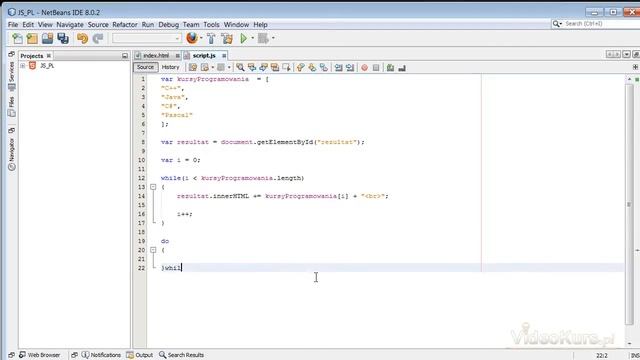640x360 pixels.
Task: Switch editor to History view
Action: tap(170, 67)
